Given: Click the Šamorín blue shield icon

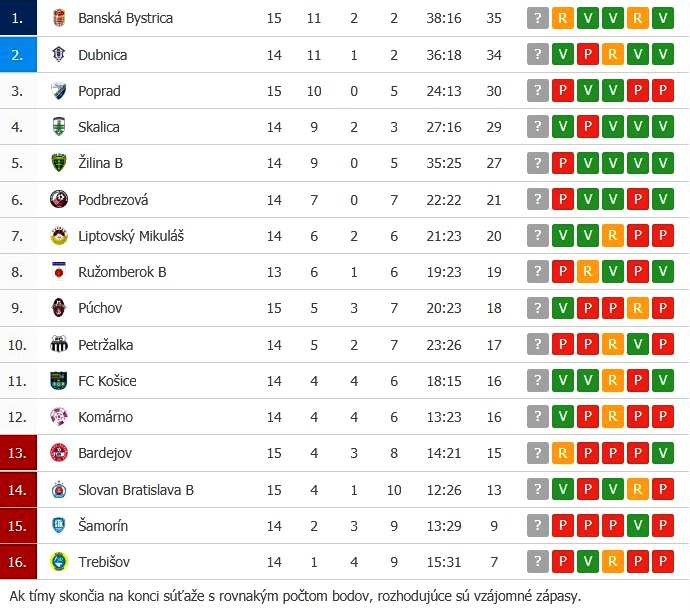Looking at the screenshot, I should pos(59,525).
